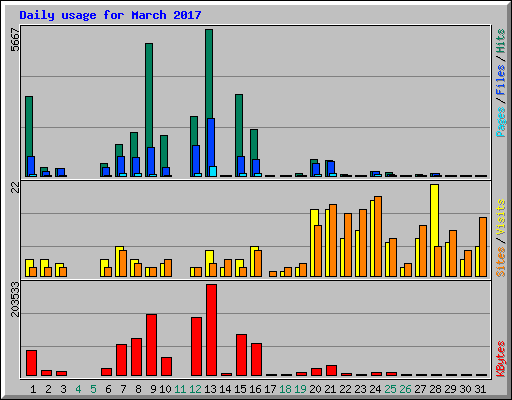This screenshot has height=400, width=512.
Task: Click the cyan Pages bar for day 13
Action: (x=213, y=171)
